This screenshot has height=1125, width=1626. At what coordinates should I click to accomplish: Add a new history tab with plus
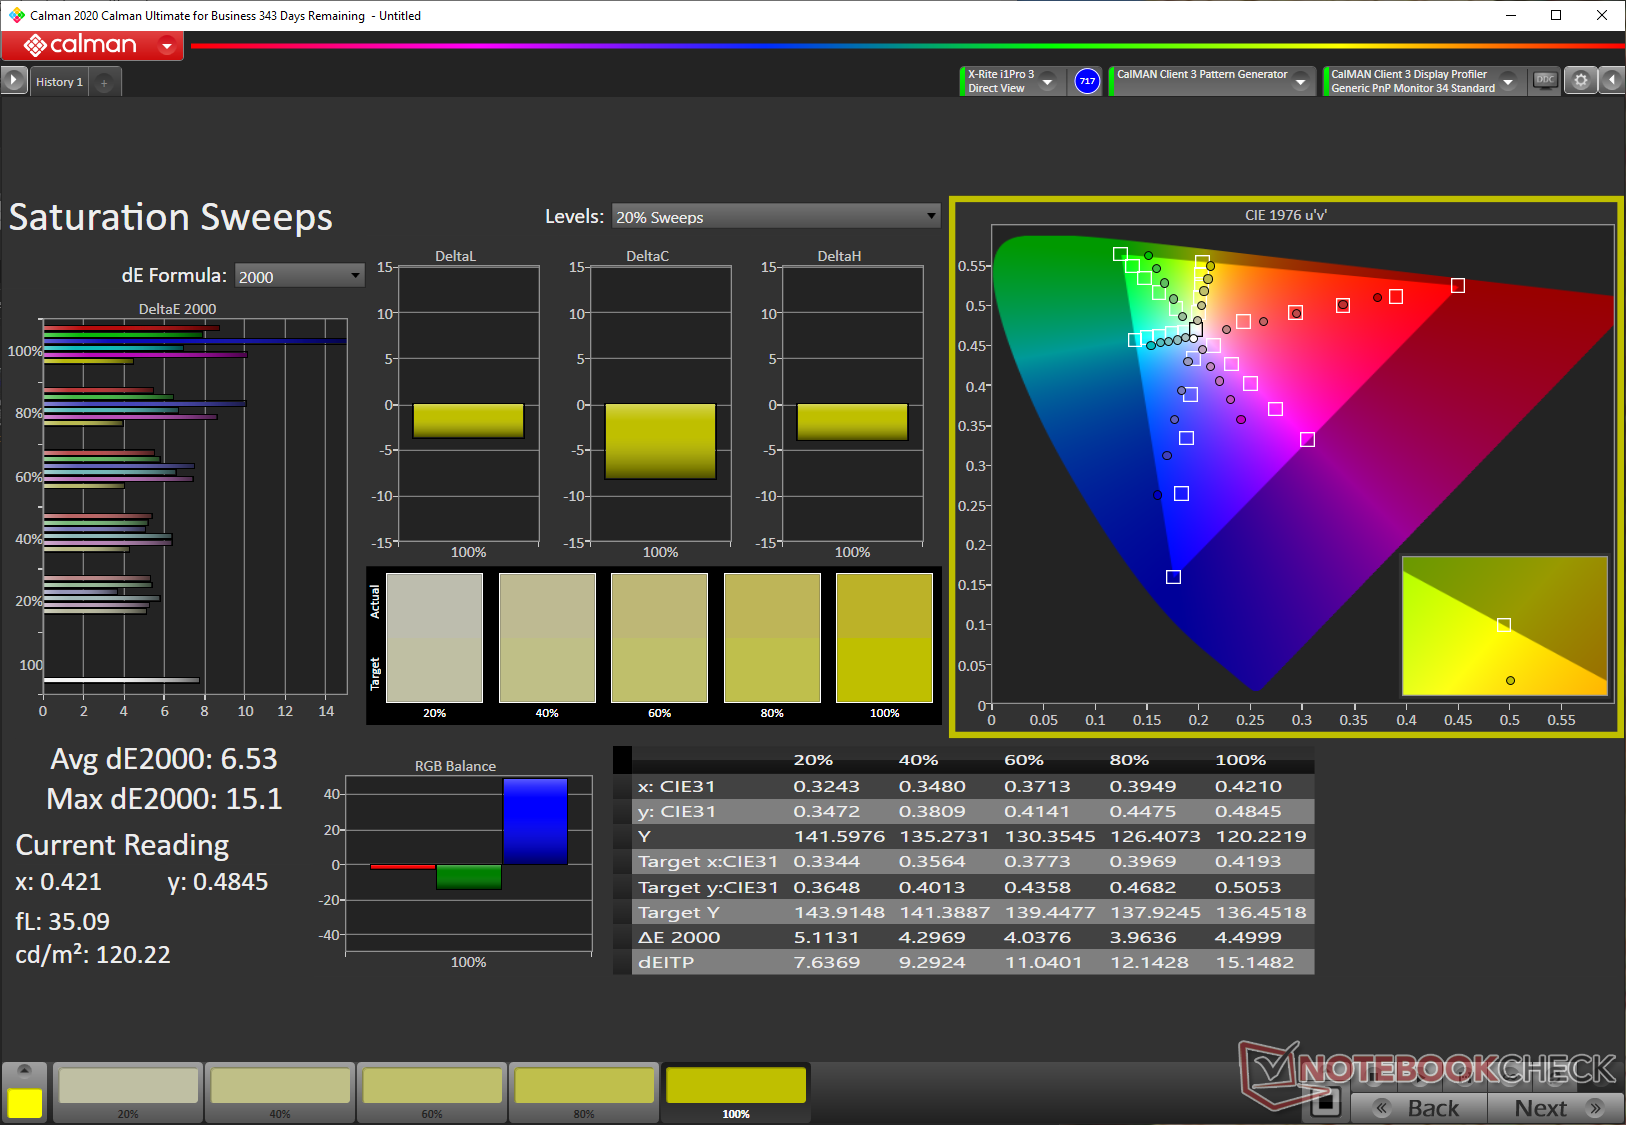(x=104, y=83)
